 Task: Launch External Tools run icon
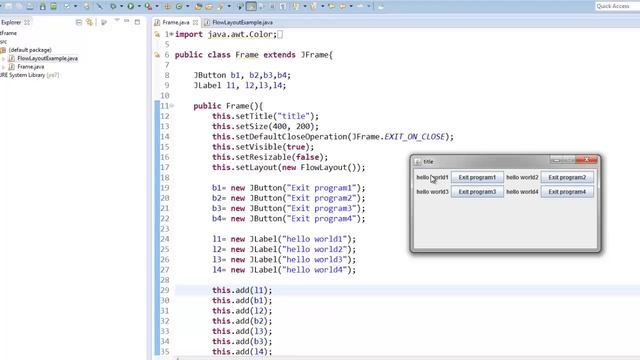tap(148, 6)
